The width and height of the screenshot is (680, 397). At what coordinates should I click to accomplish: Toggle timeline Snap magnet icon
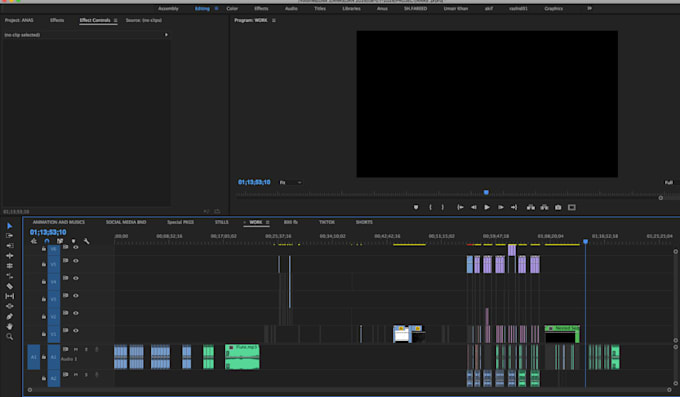click(47, 241)
